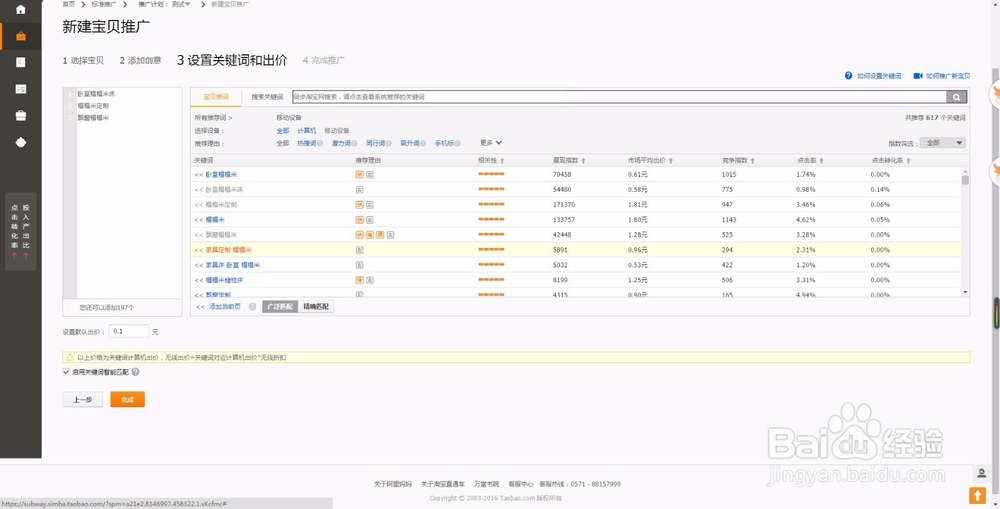Click the help circle next to 同行词

[388, 144]
